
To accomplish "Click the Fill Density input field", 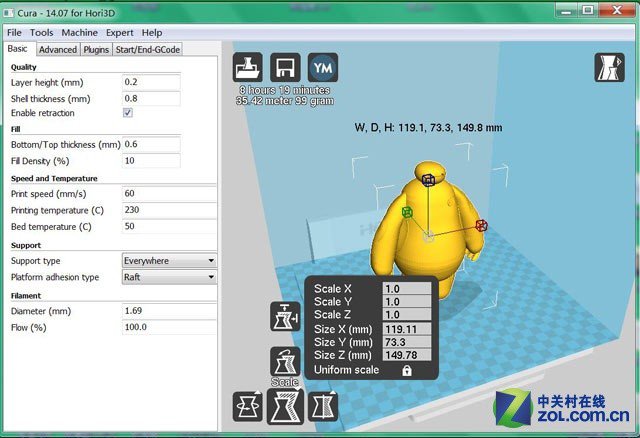I will [151, 160].
